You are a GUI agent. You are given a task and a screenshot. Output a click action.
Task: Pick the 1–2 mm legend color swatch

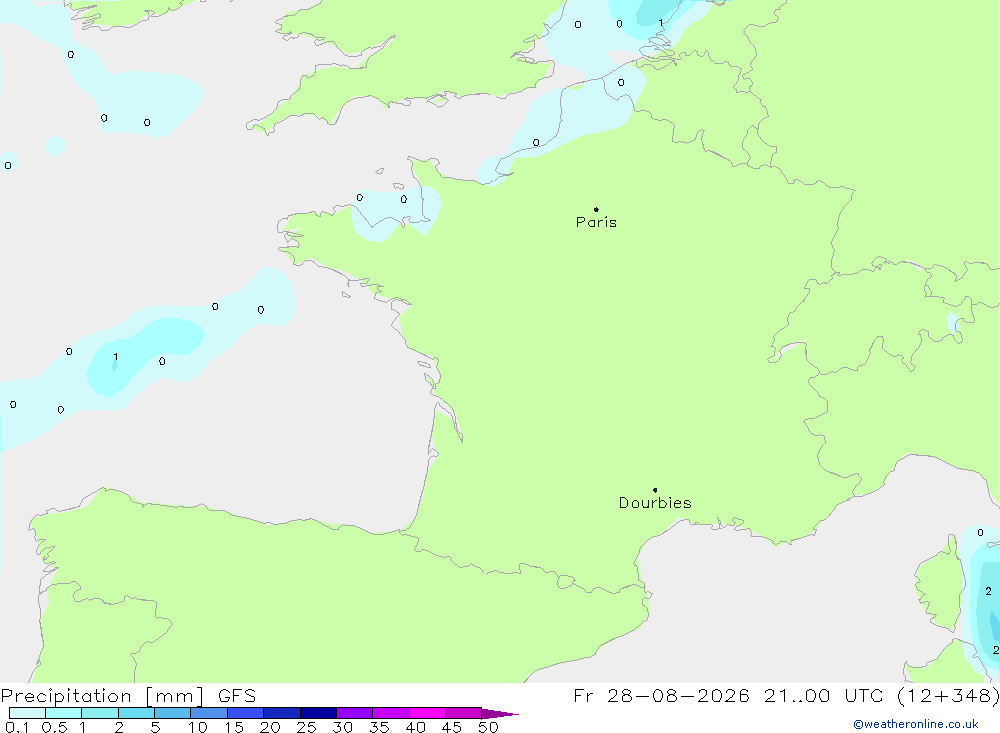click(x=100, y=713)
